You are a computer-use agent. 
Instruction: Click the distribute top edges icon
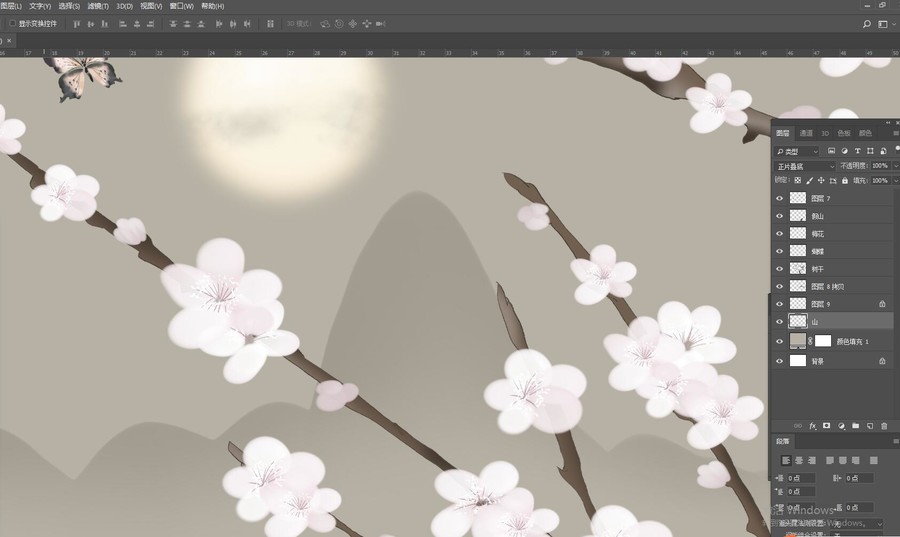click(173, 24)
